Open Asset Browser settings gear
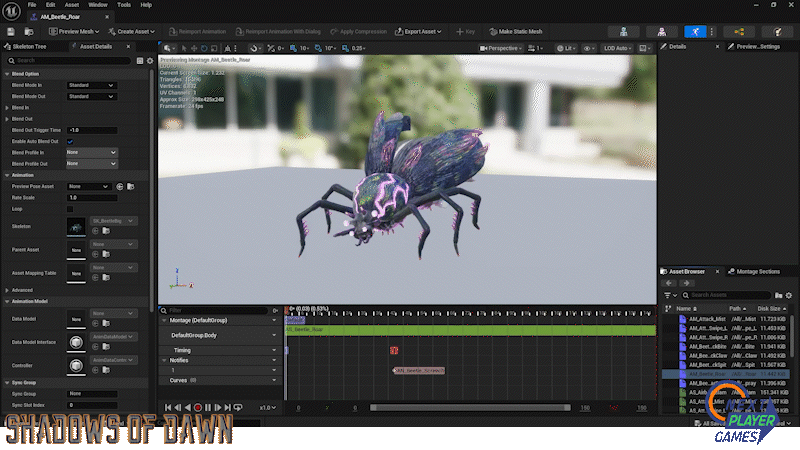The image size is (800, 450). coord(789,295)
